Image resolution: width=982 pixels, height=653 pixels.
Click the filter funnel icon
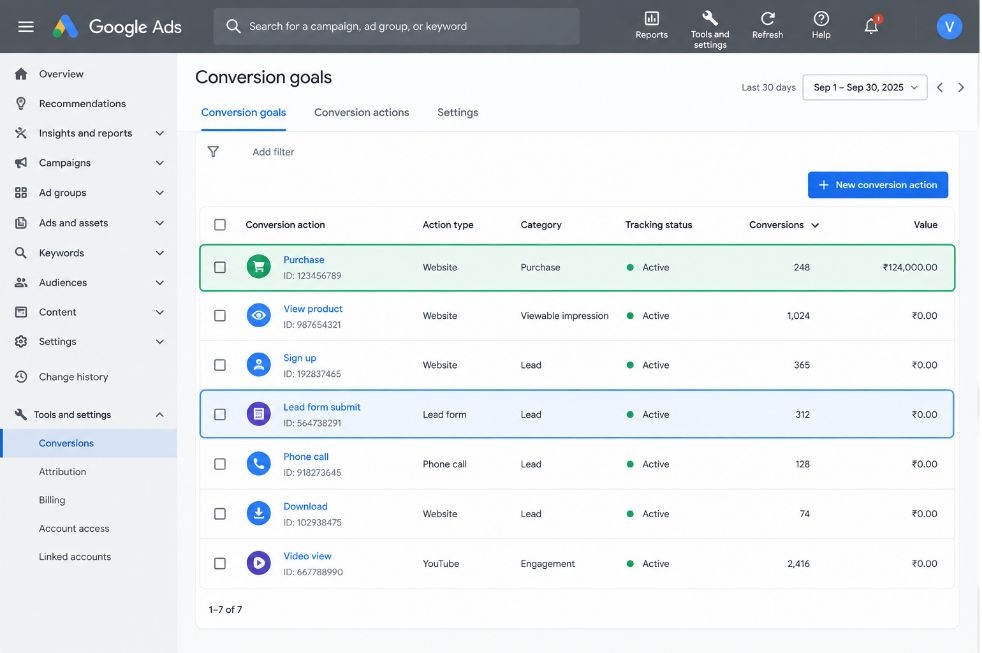[x=213, y=152]
